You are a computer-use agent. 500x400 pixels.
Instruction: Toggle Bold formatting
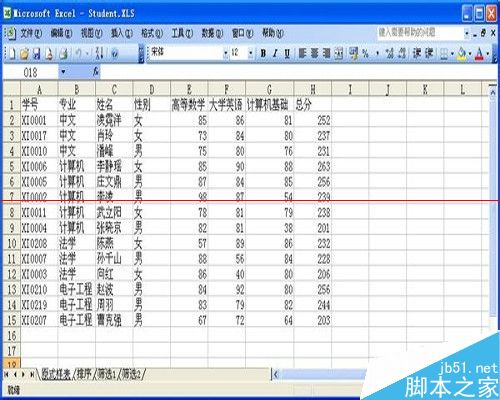[263, 53]
